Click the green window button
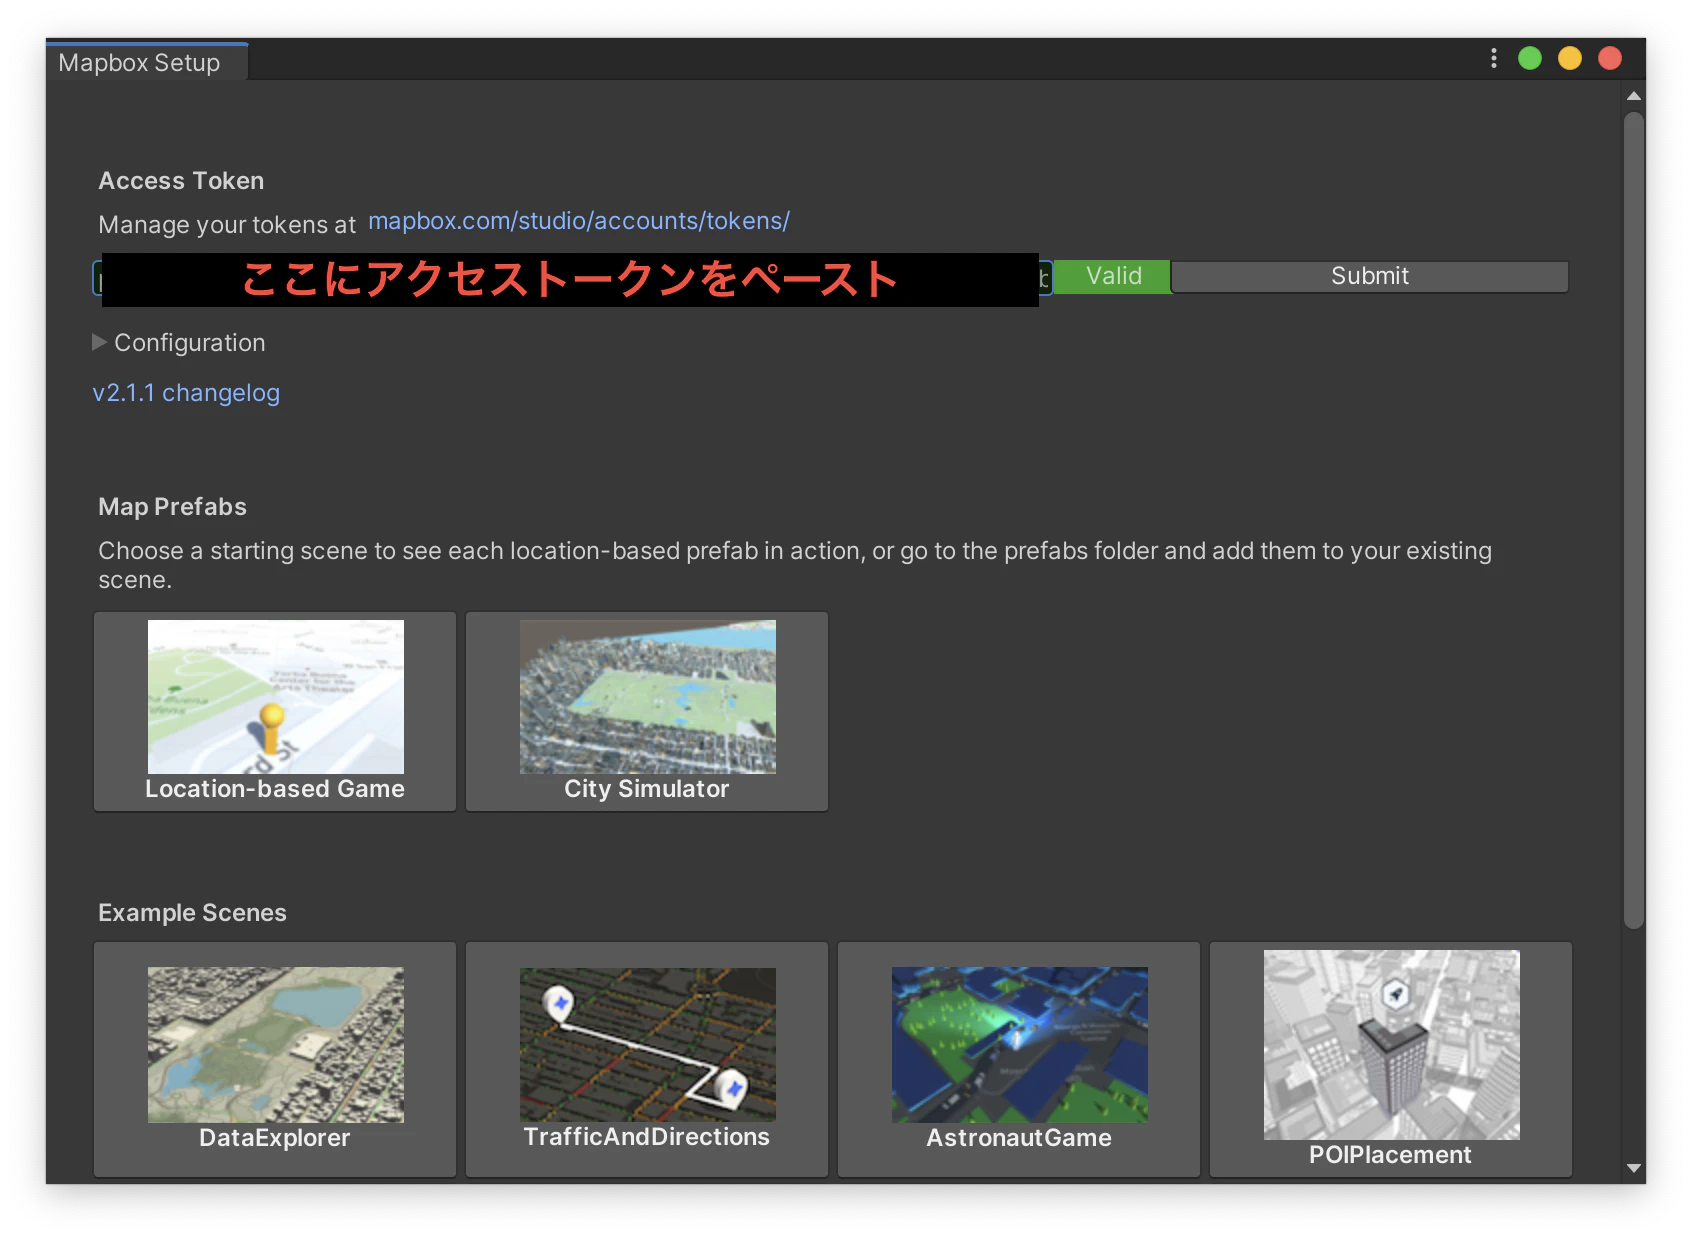Image resolution: width=1692 pixels, height=1238 pixels. [1529, 59]
